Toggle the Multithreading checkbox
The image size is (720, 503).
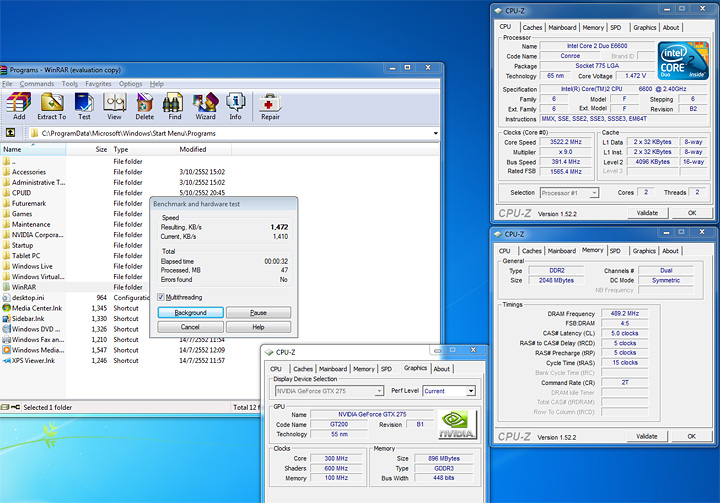(x=161, y=297)
